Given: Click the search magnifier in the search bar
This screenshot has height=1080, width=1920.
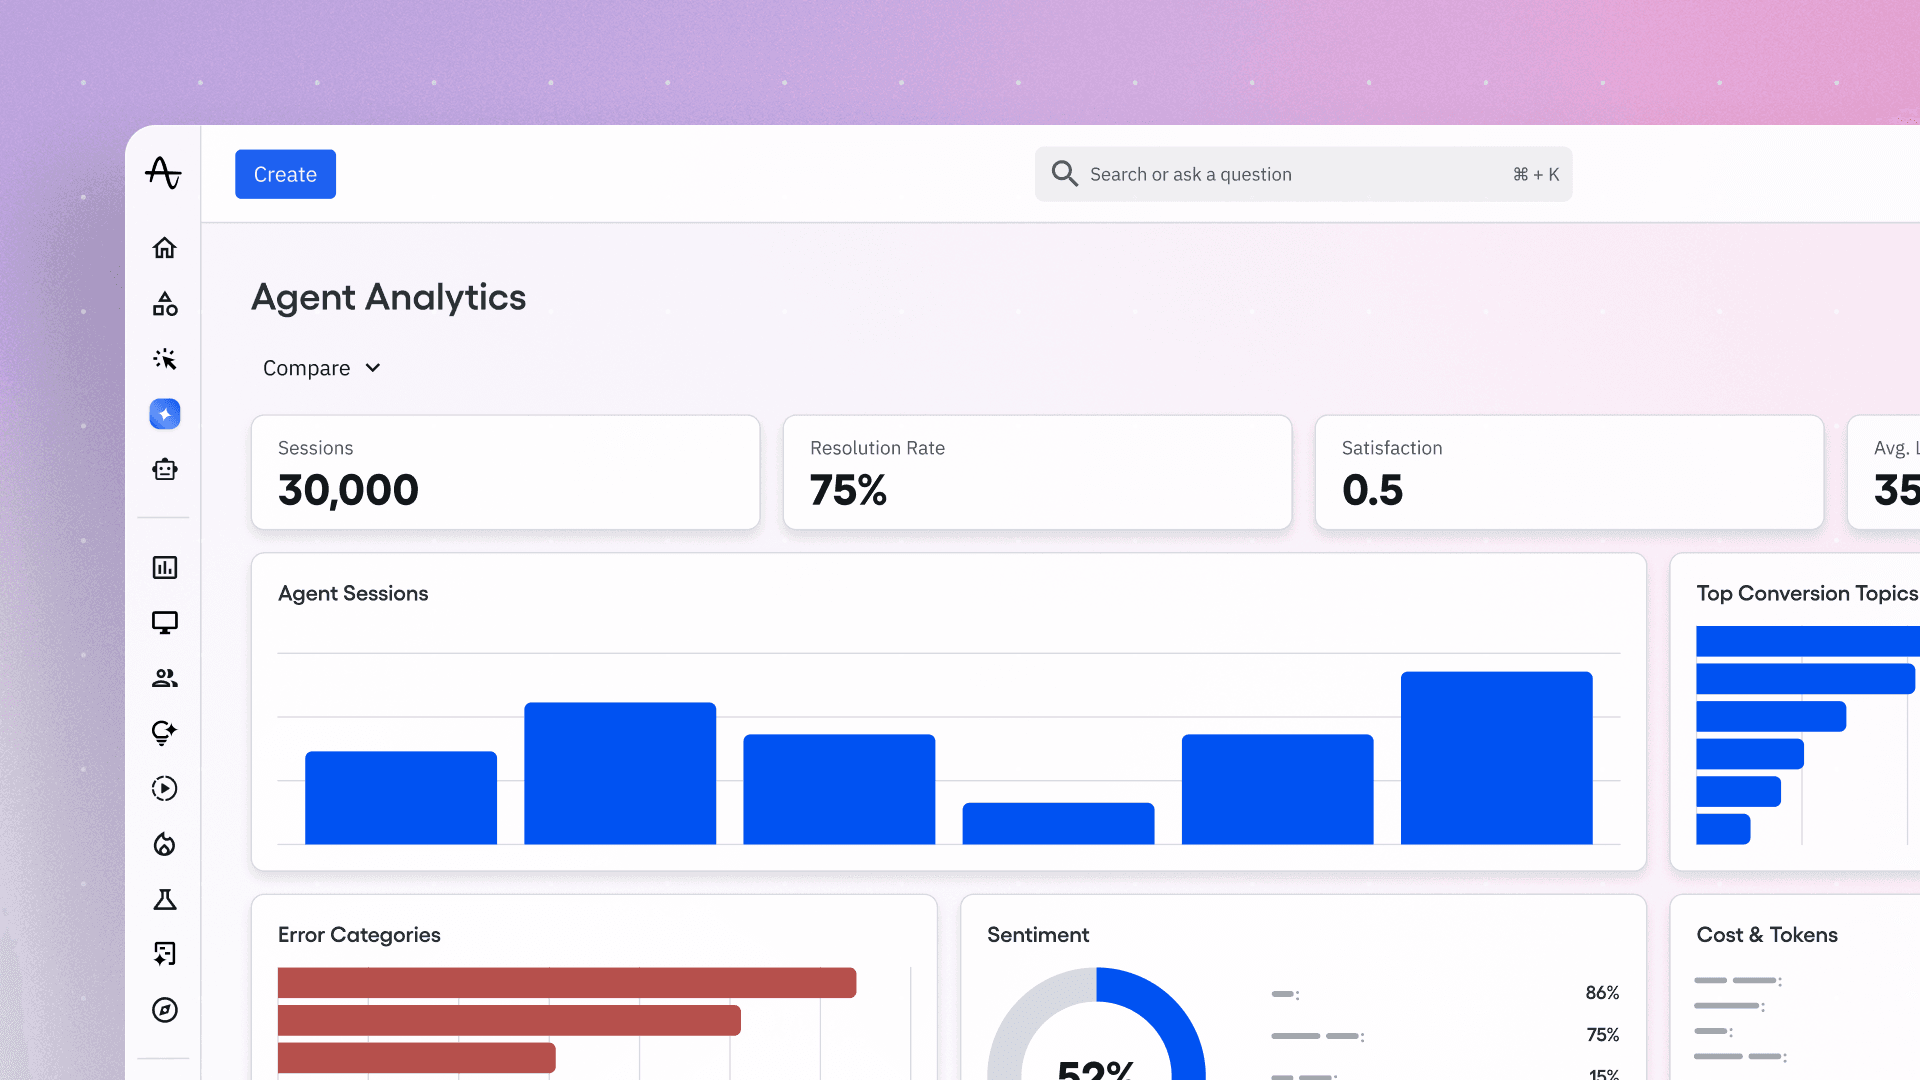Looking at the screenshot, I should (1065, 173).
